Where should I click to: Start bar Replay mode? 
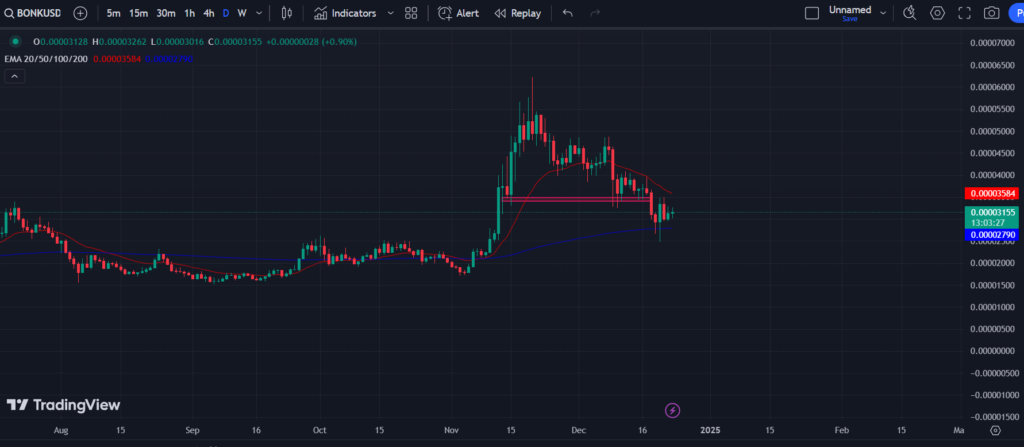click(x=518, y=13)
